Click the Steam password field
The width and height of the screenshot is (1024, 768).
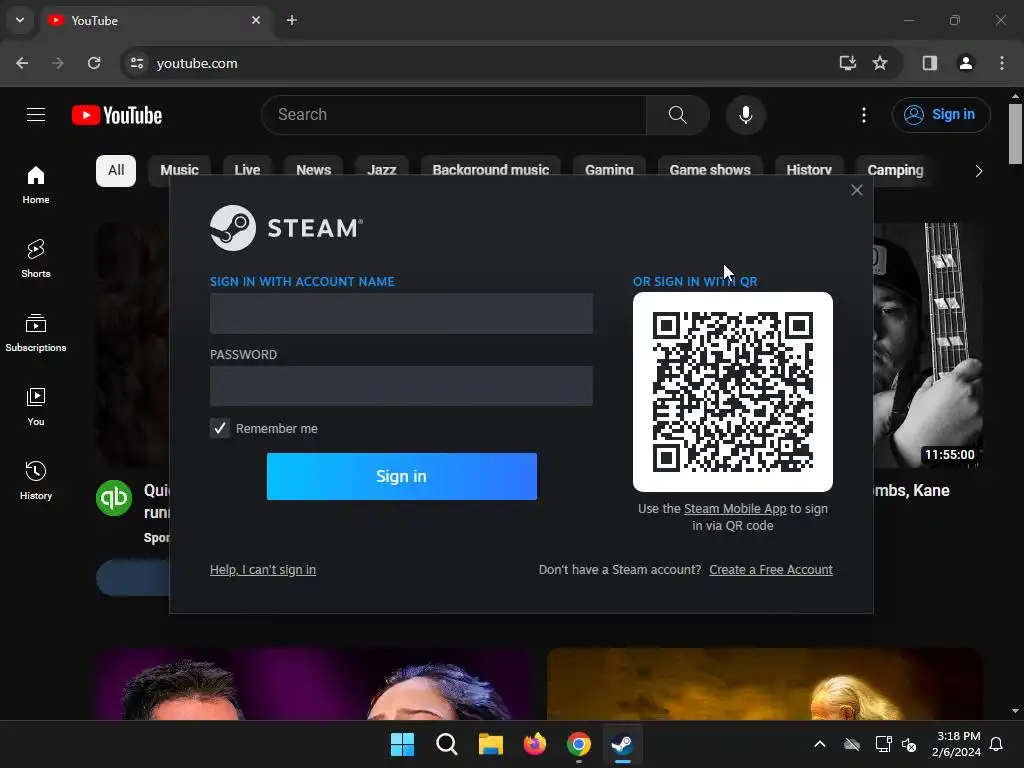(401, 386)
